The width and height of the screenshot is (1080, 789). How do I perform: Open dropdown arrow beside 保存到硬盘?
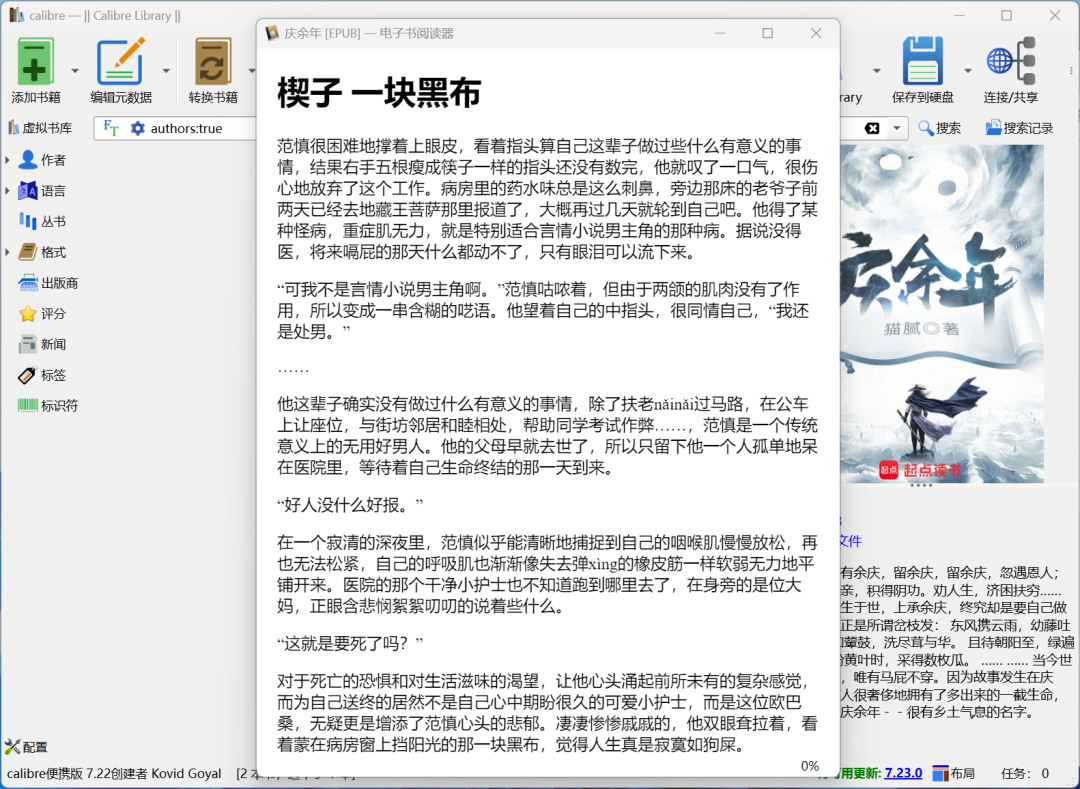pos(967,71)
